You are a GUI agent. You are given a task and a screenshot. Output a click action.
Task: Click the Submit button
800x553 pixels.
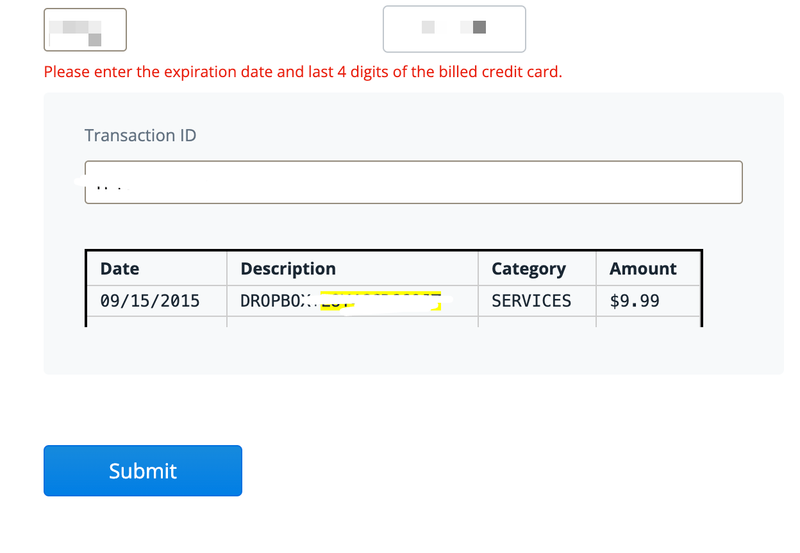click(142, 471)
